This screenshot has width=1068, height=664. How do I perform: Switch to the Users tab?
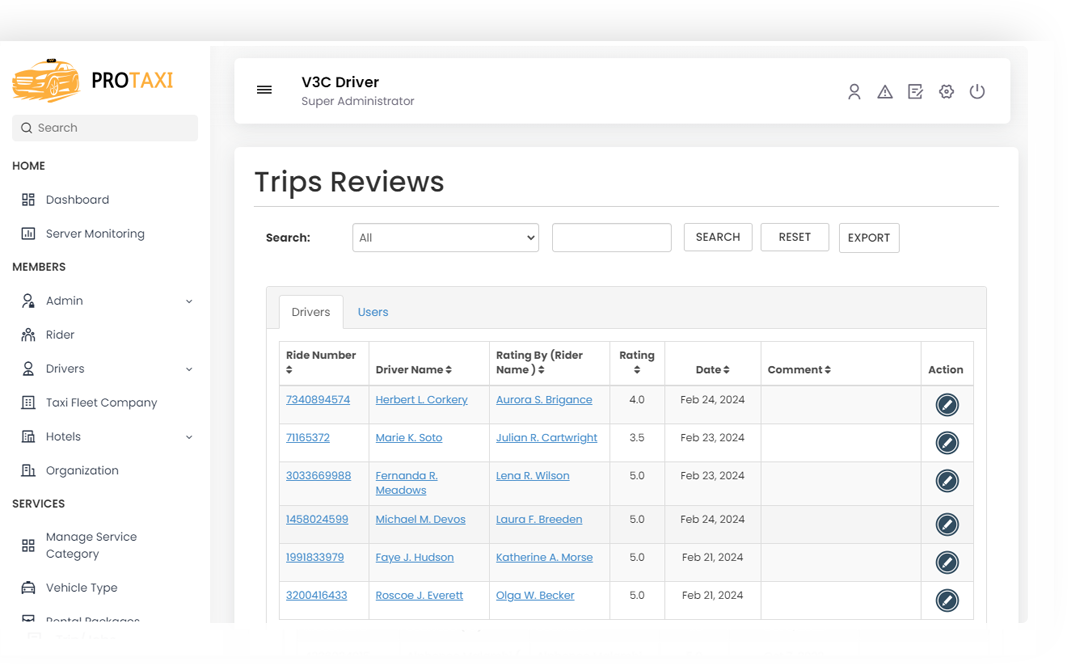(x=372, y=311)
